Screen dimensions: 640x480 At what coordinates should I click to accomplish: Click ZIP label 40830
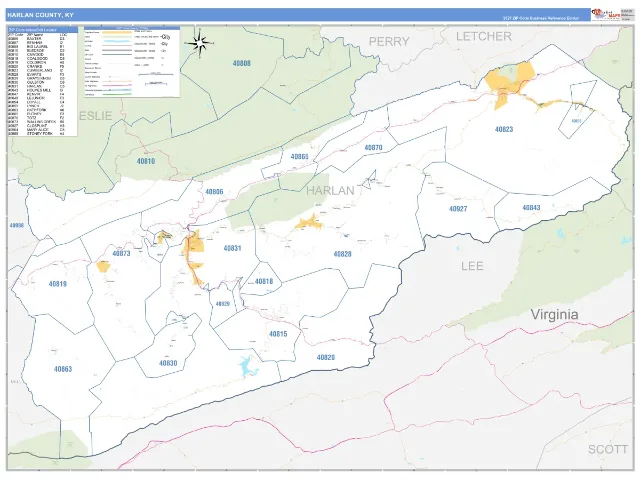[x=168, y=363]
